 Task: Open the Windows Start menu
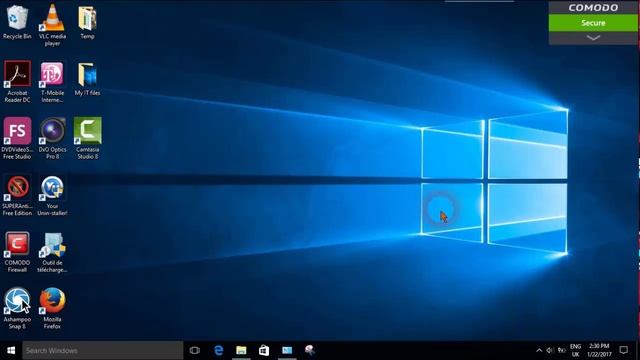pos(11,350)
